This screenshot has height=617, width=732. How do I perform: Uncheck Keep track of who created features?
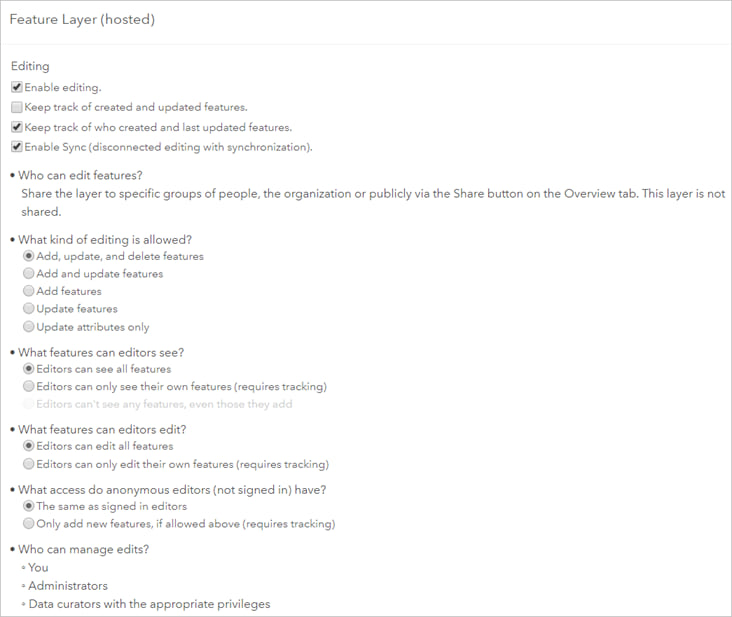click(17, 127)
